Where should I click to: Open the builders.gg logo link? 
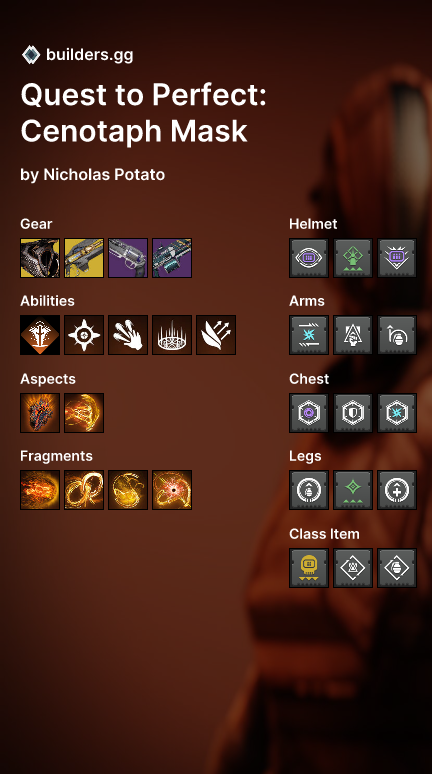(x=78, y=55)
